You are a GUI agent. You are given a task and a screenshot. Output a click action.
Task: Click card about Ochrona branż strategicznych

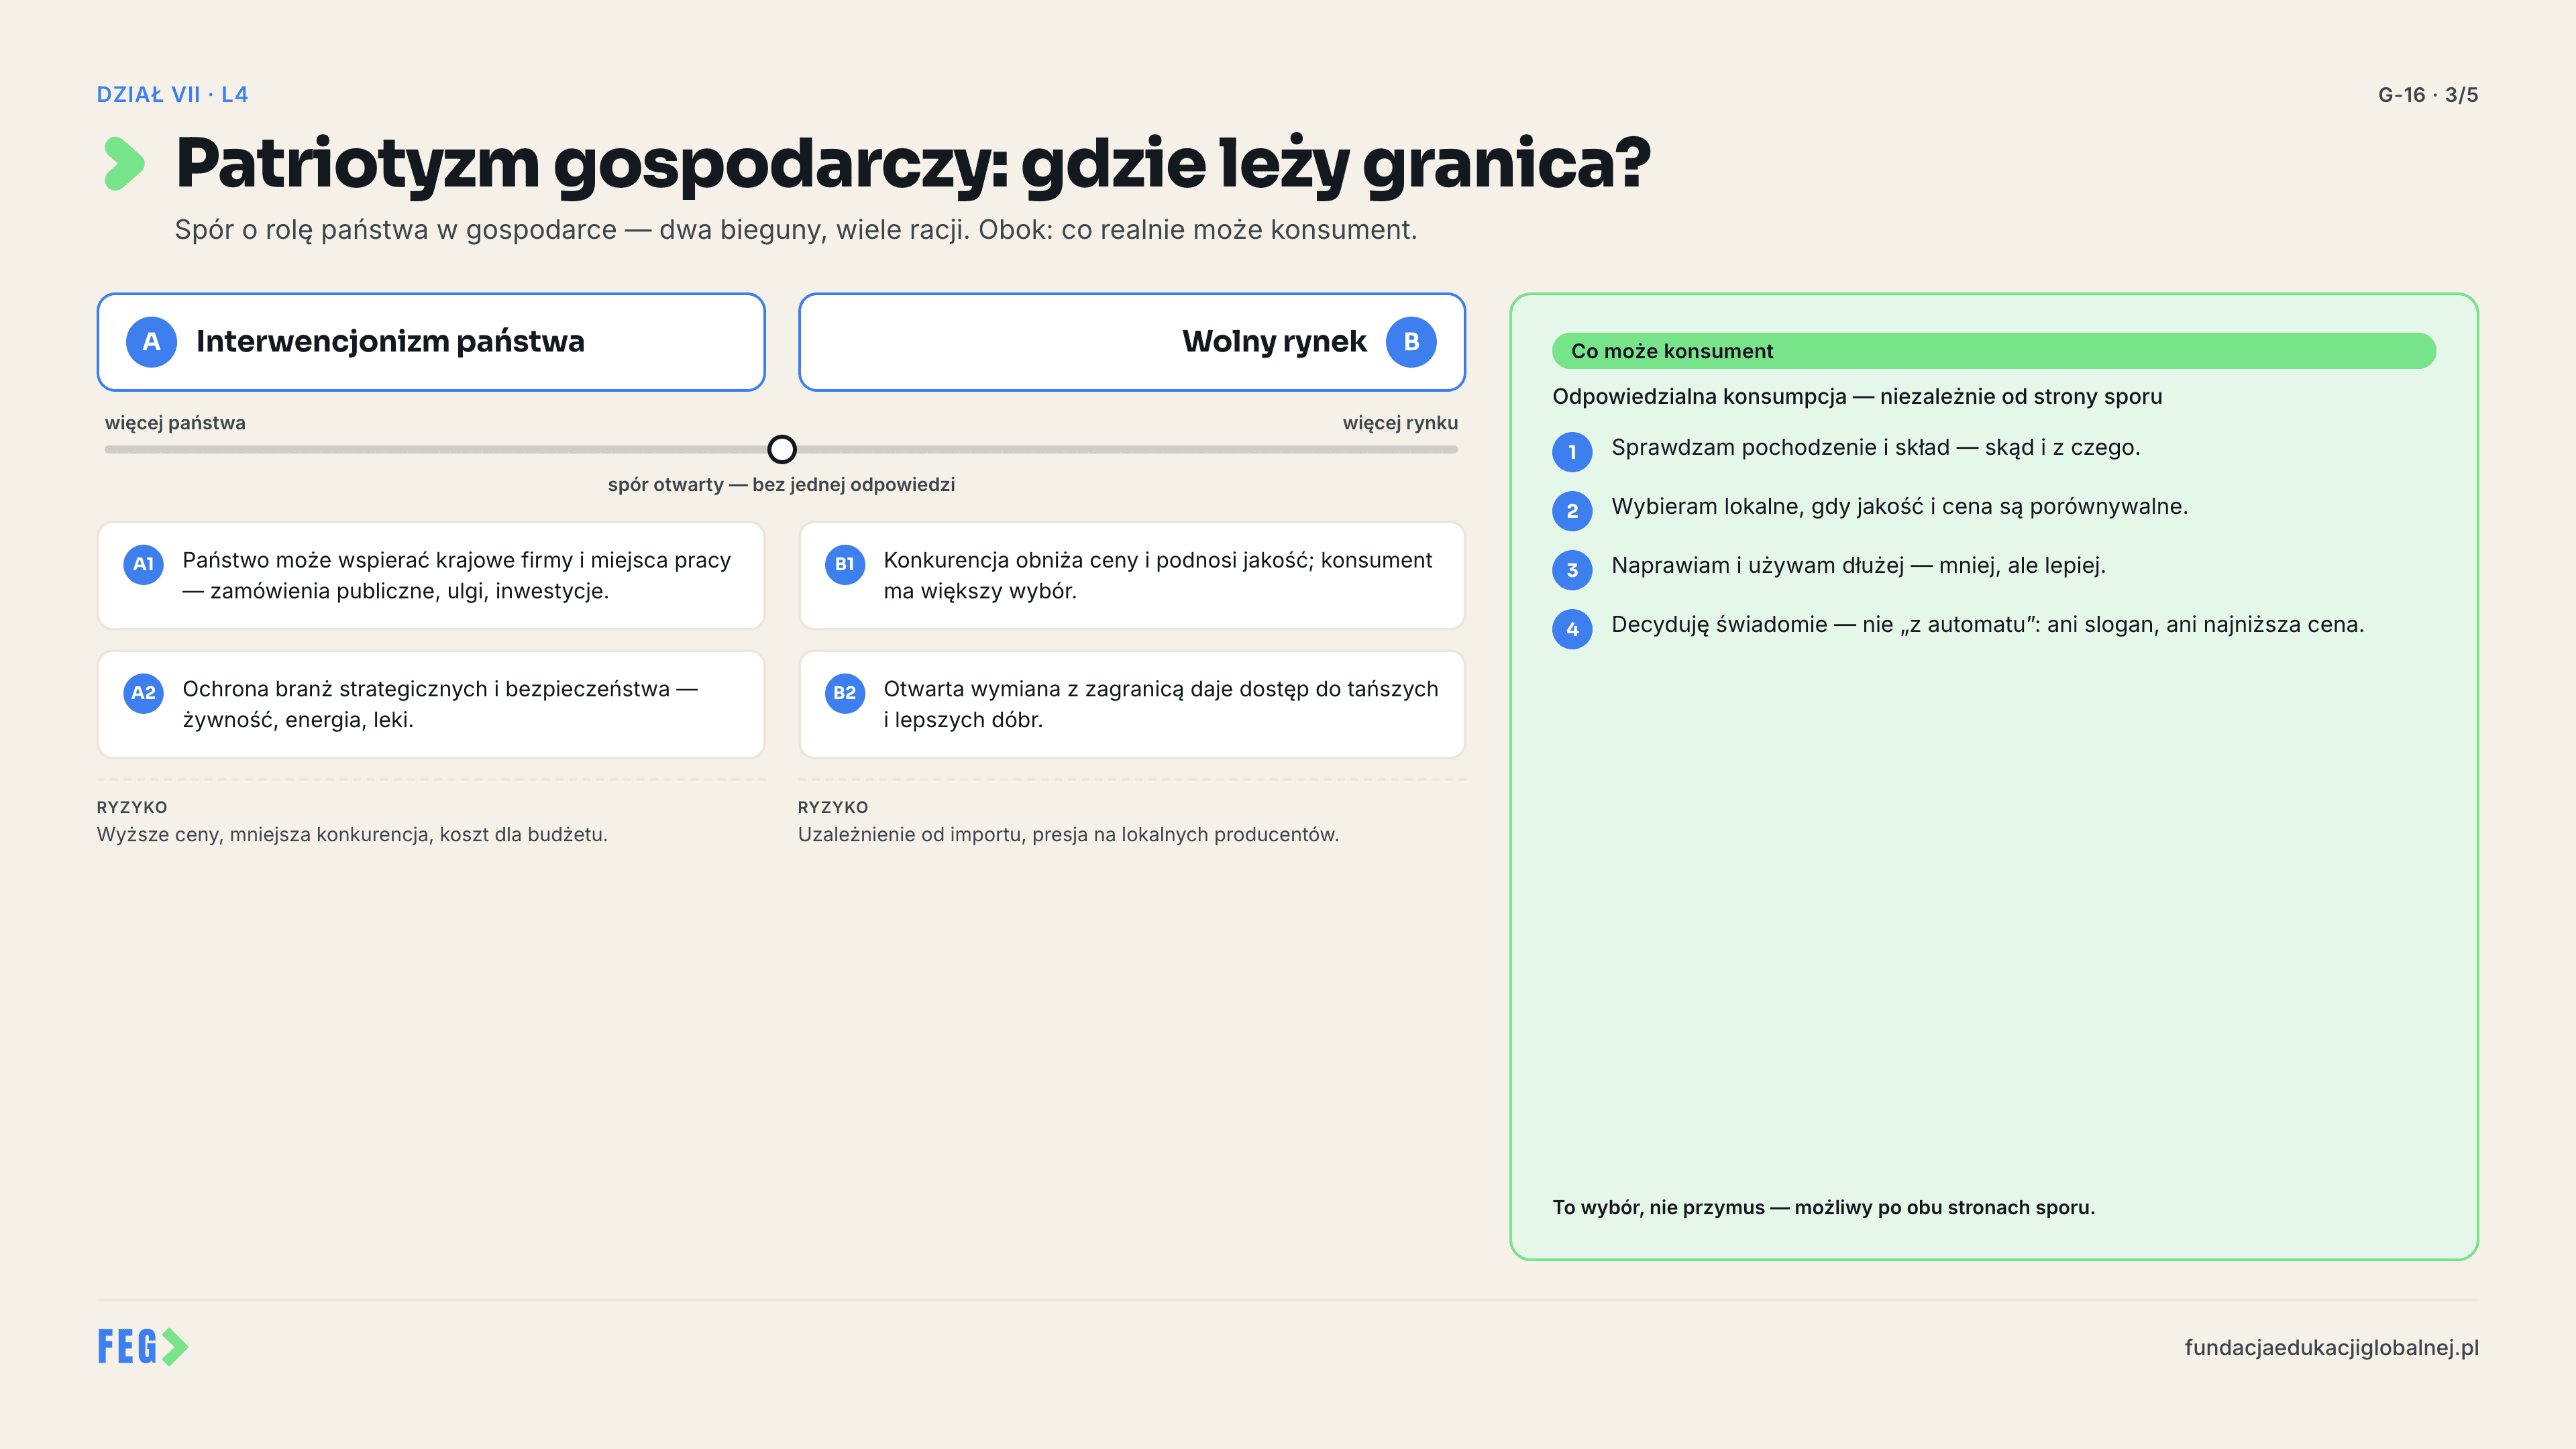(x=431, y=705)
